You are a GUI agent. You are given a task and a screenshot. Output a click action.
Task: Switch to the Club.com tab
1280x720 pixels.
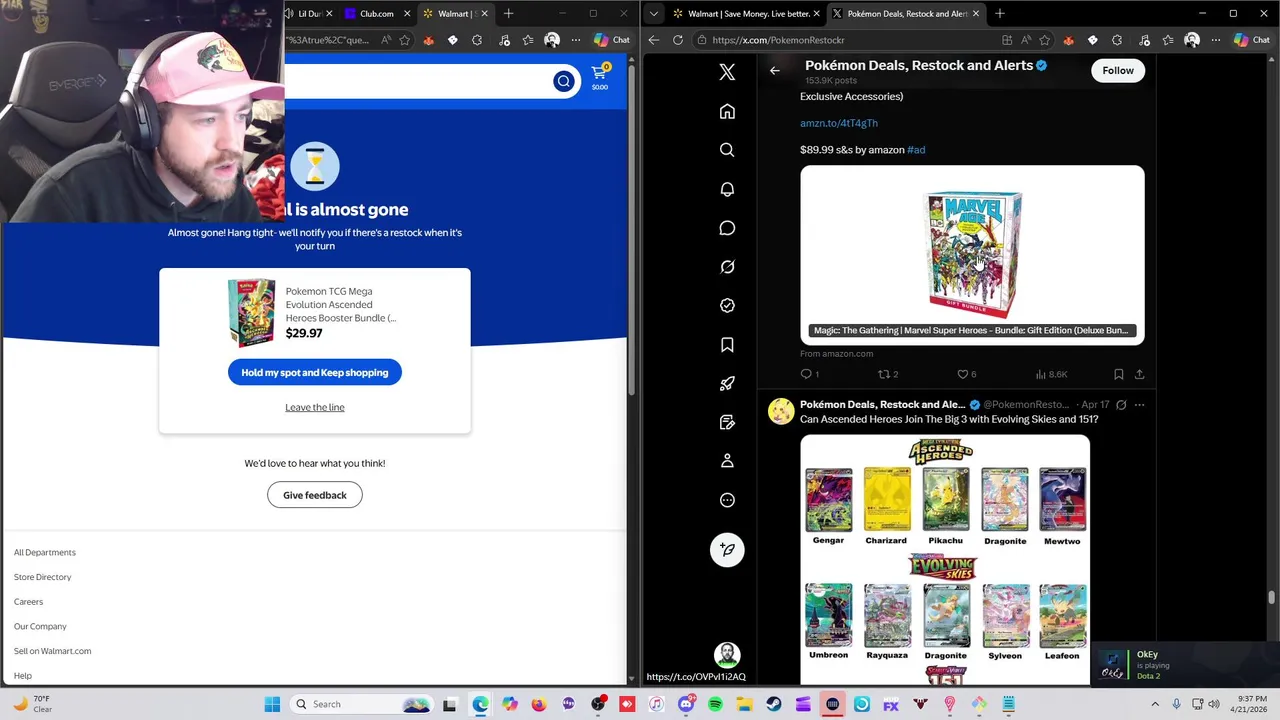[x=375, y=13]
